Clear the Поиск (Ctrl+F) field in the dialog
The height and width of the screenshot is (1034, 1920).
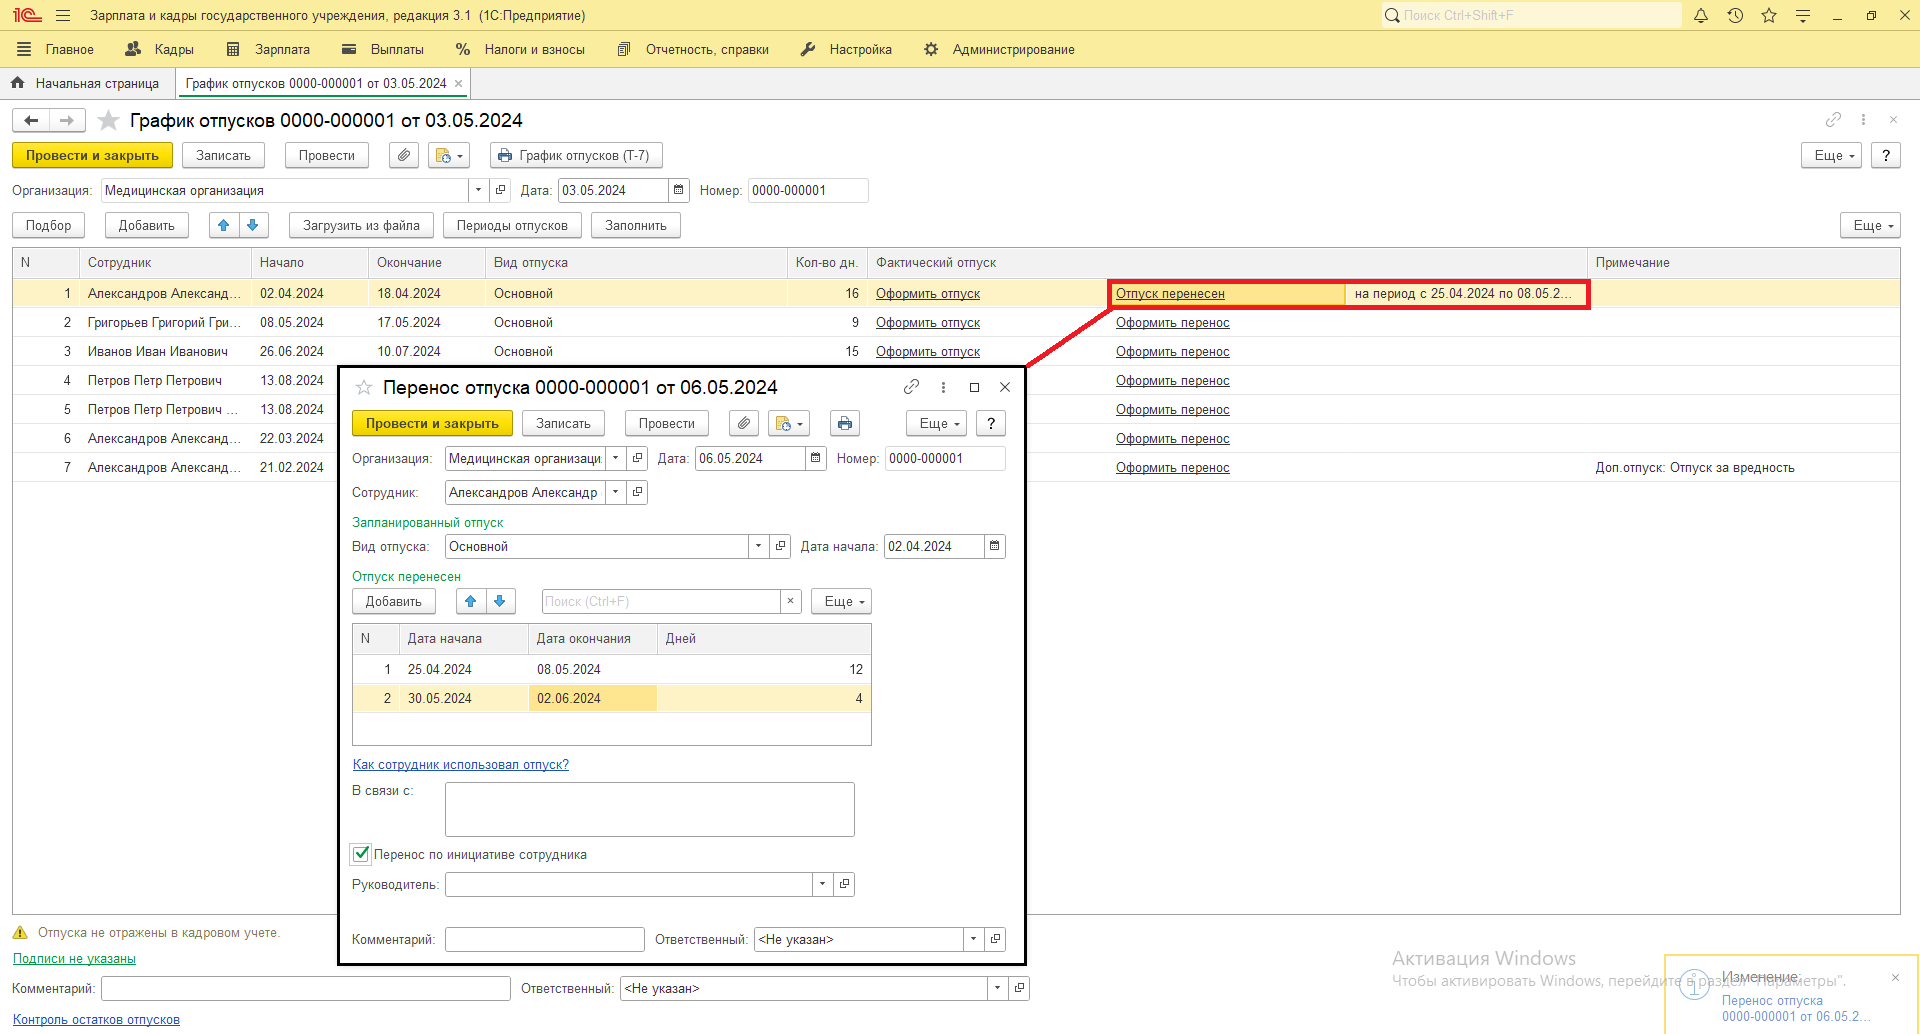pyautogui.click(x=791, y=602)
